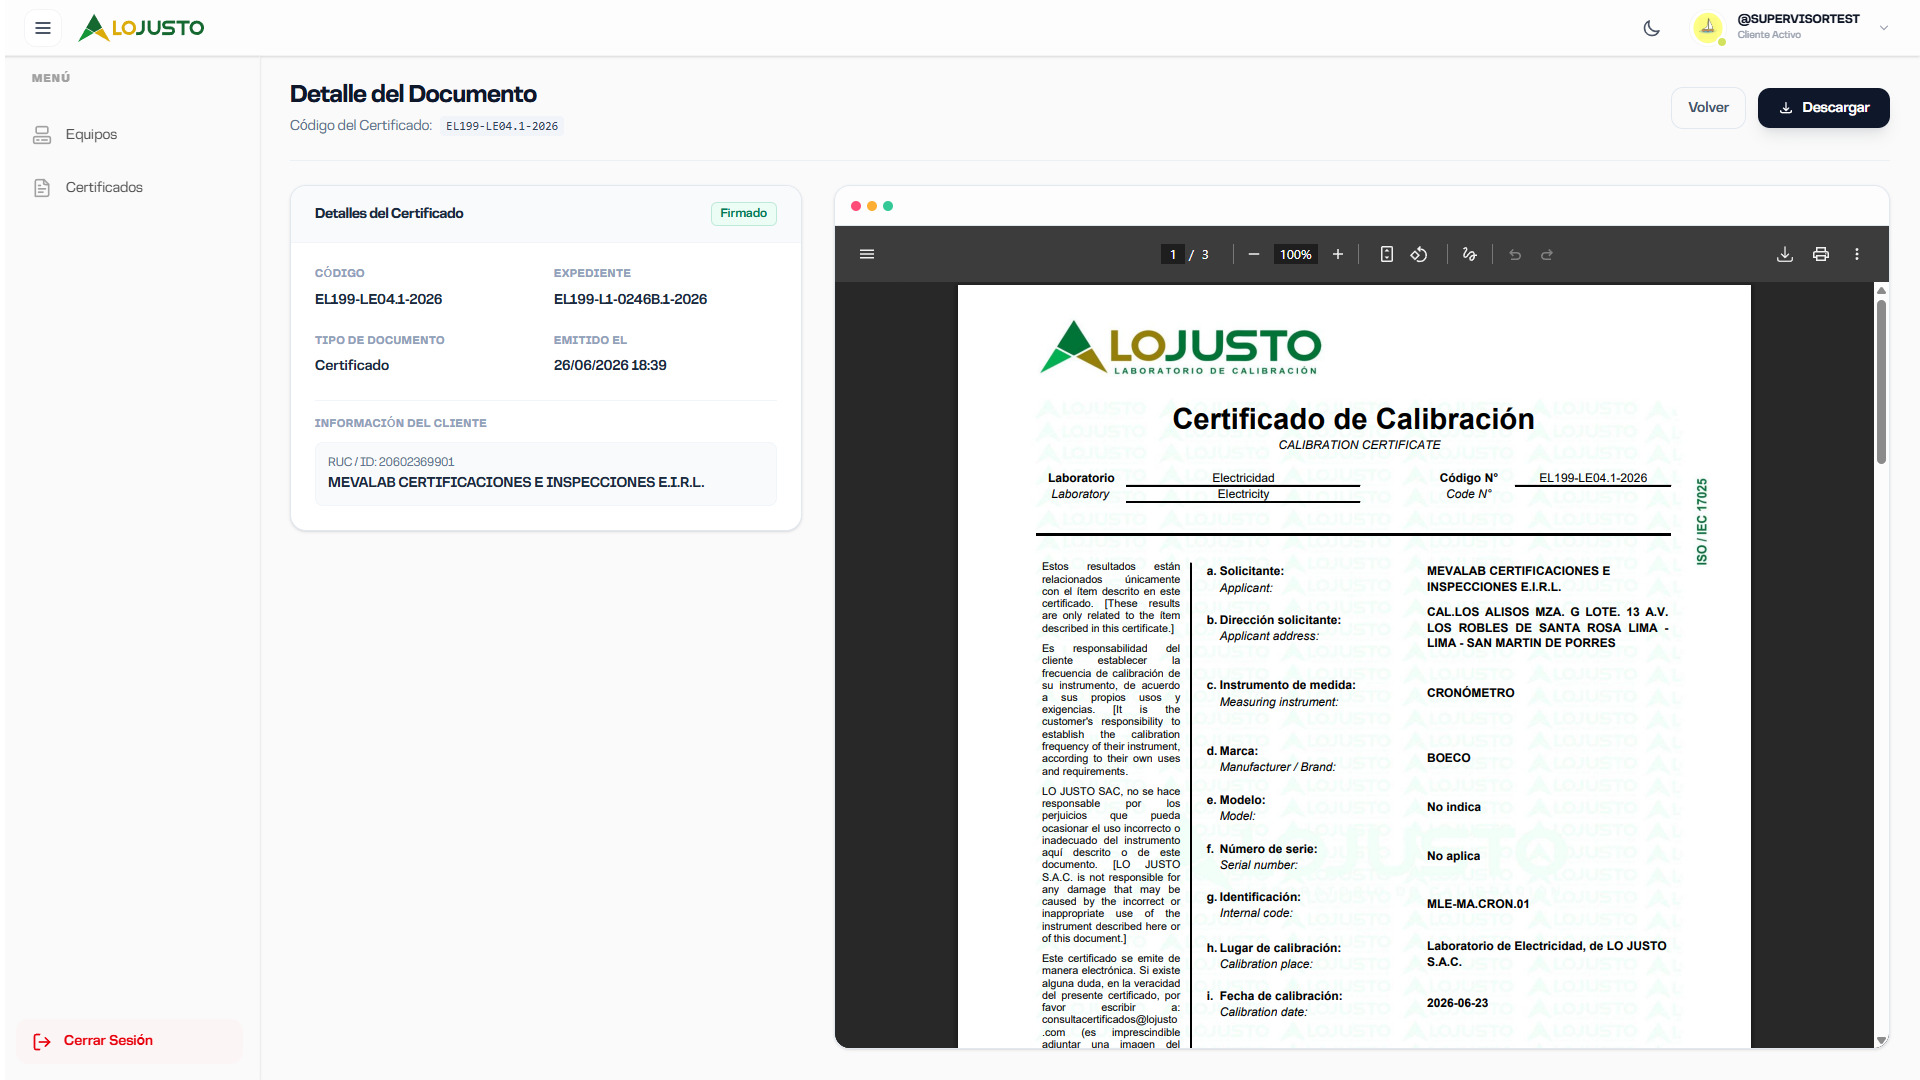Click the PDF page number field
Viewport: 1920px width, 1080px height.
point(1173,254)
